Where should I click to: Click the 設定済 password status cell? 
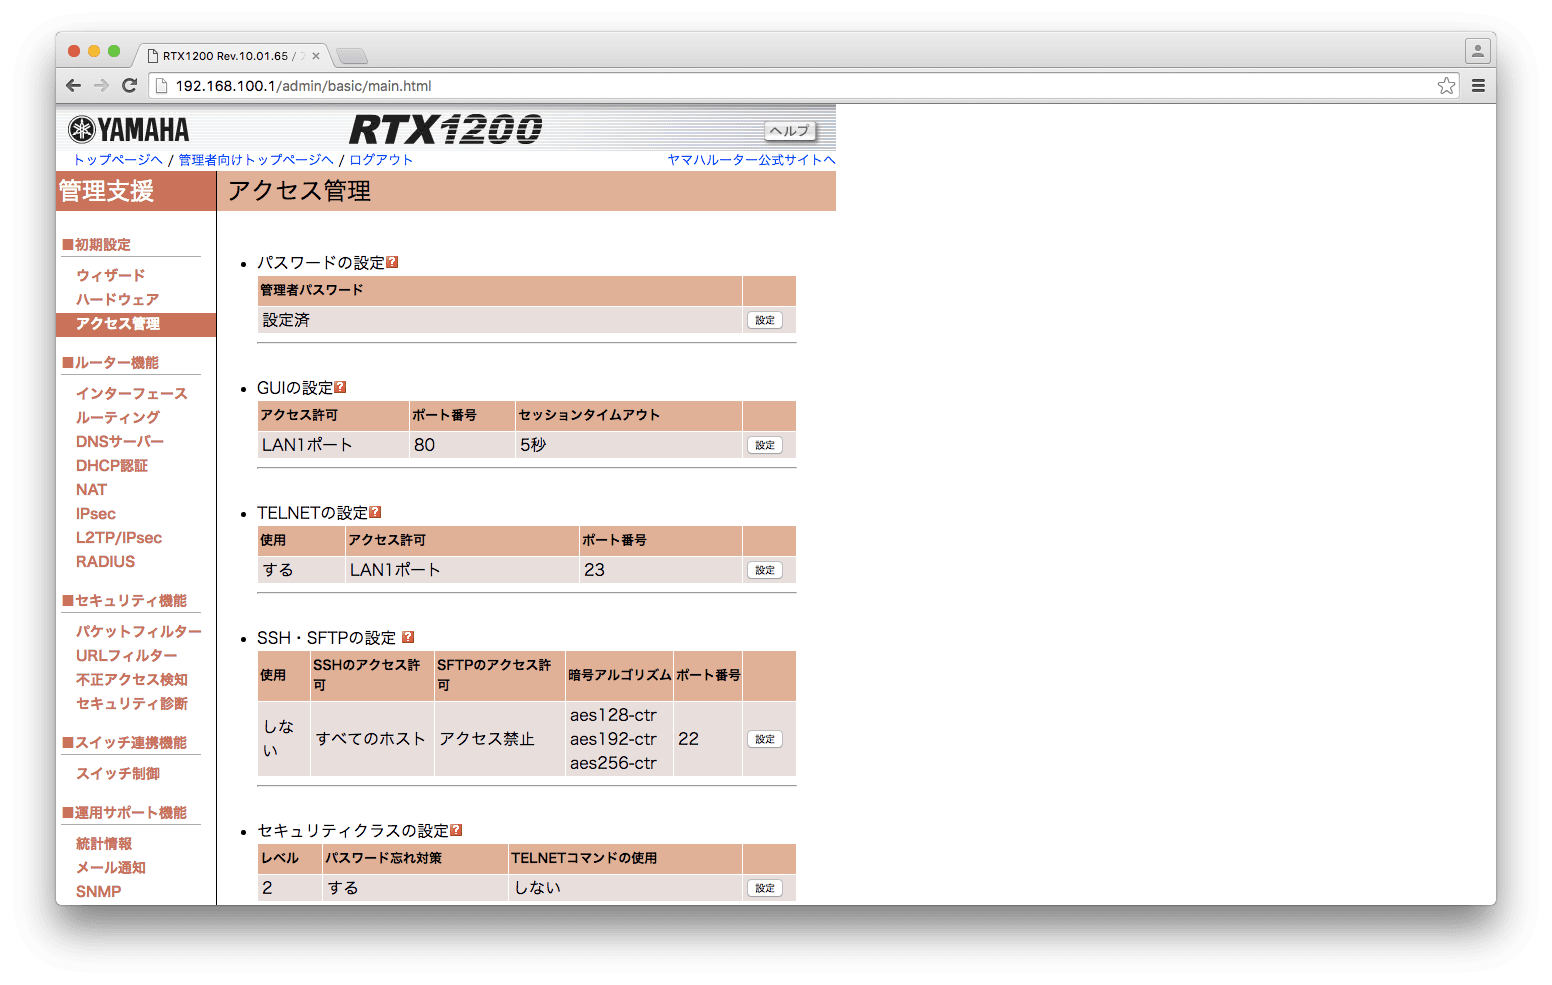click(x=500, y=320)
